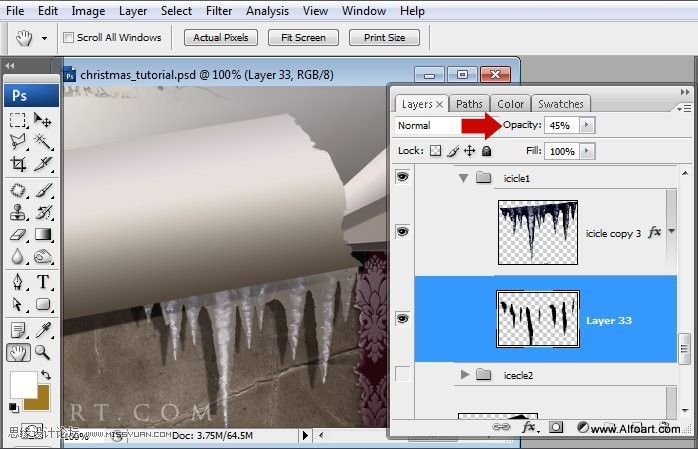
Task: Open the Layers panel options menu
Action: click(x=684, y=108)
